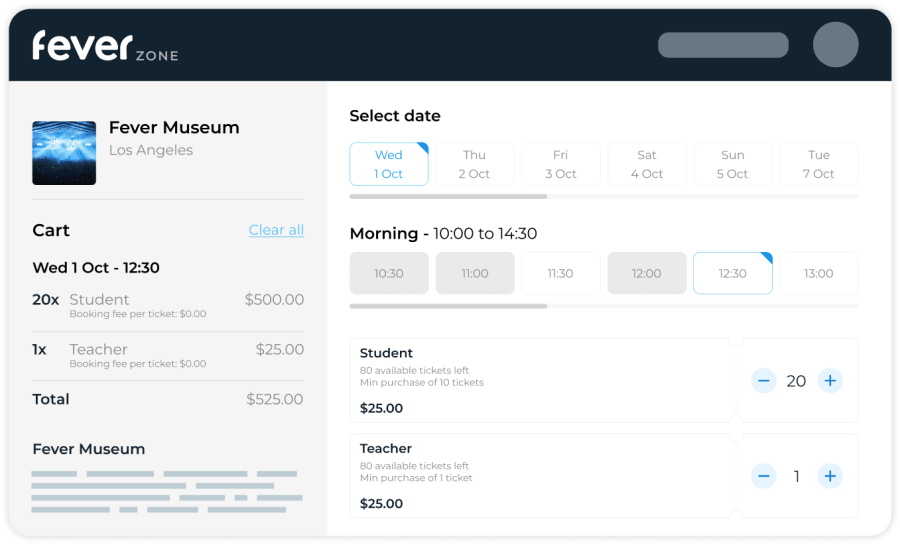This screenshot has width=900, height=545.
Task: Click the 'Cart' heading
Action: click(x=51, y=230)
